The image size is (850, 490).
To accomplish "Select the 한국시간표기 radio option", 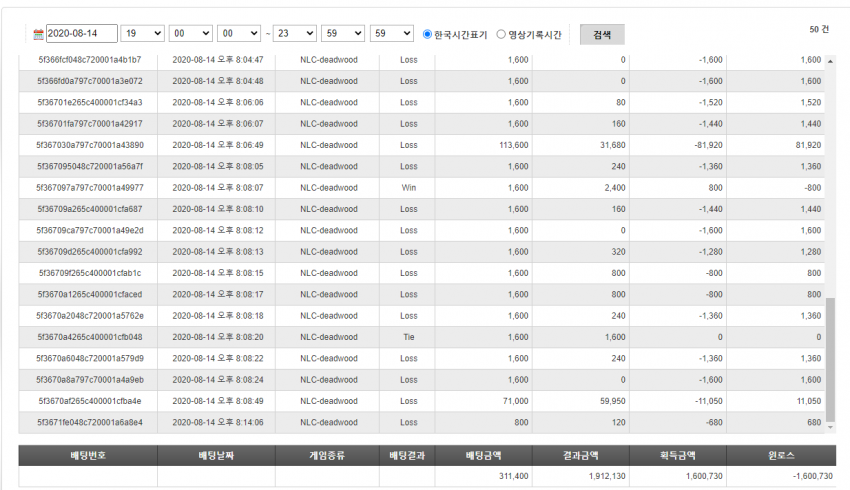I will pyautogui.click(x=427, y=34).
